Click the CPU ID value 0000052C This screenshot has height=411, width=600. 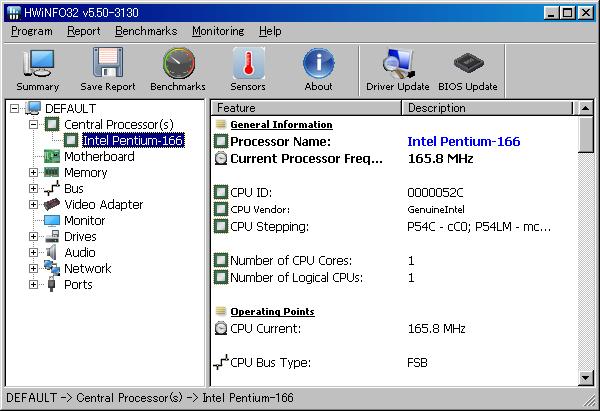pyautogui.click(x=435, y=192)
